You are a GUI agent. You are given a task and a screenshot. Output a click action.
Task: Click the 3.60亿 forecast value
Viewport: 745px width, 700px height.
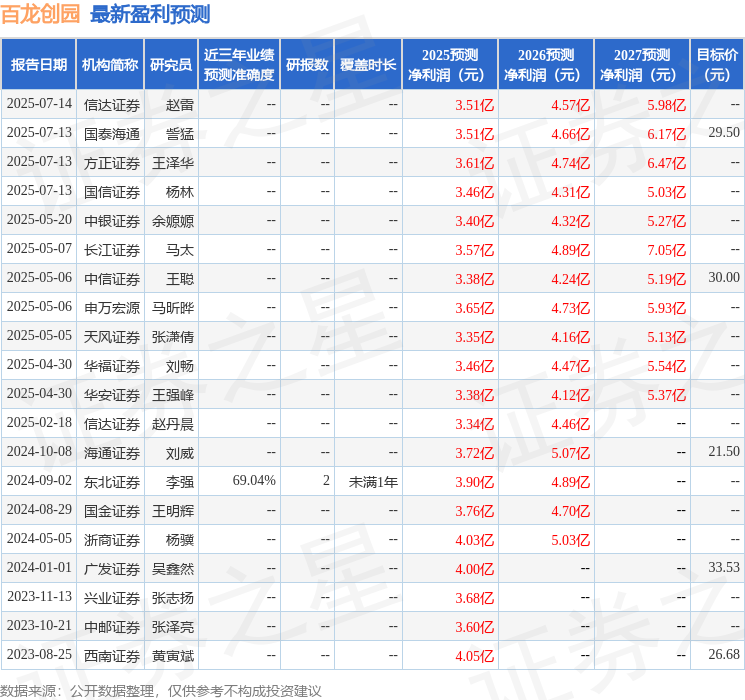(x=474, y=627)
